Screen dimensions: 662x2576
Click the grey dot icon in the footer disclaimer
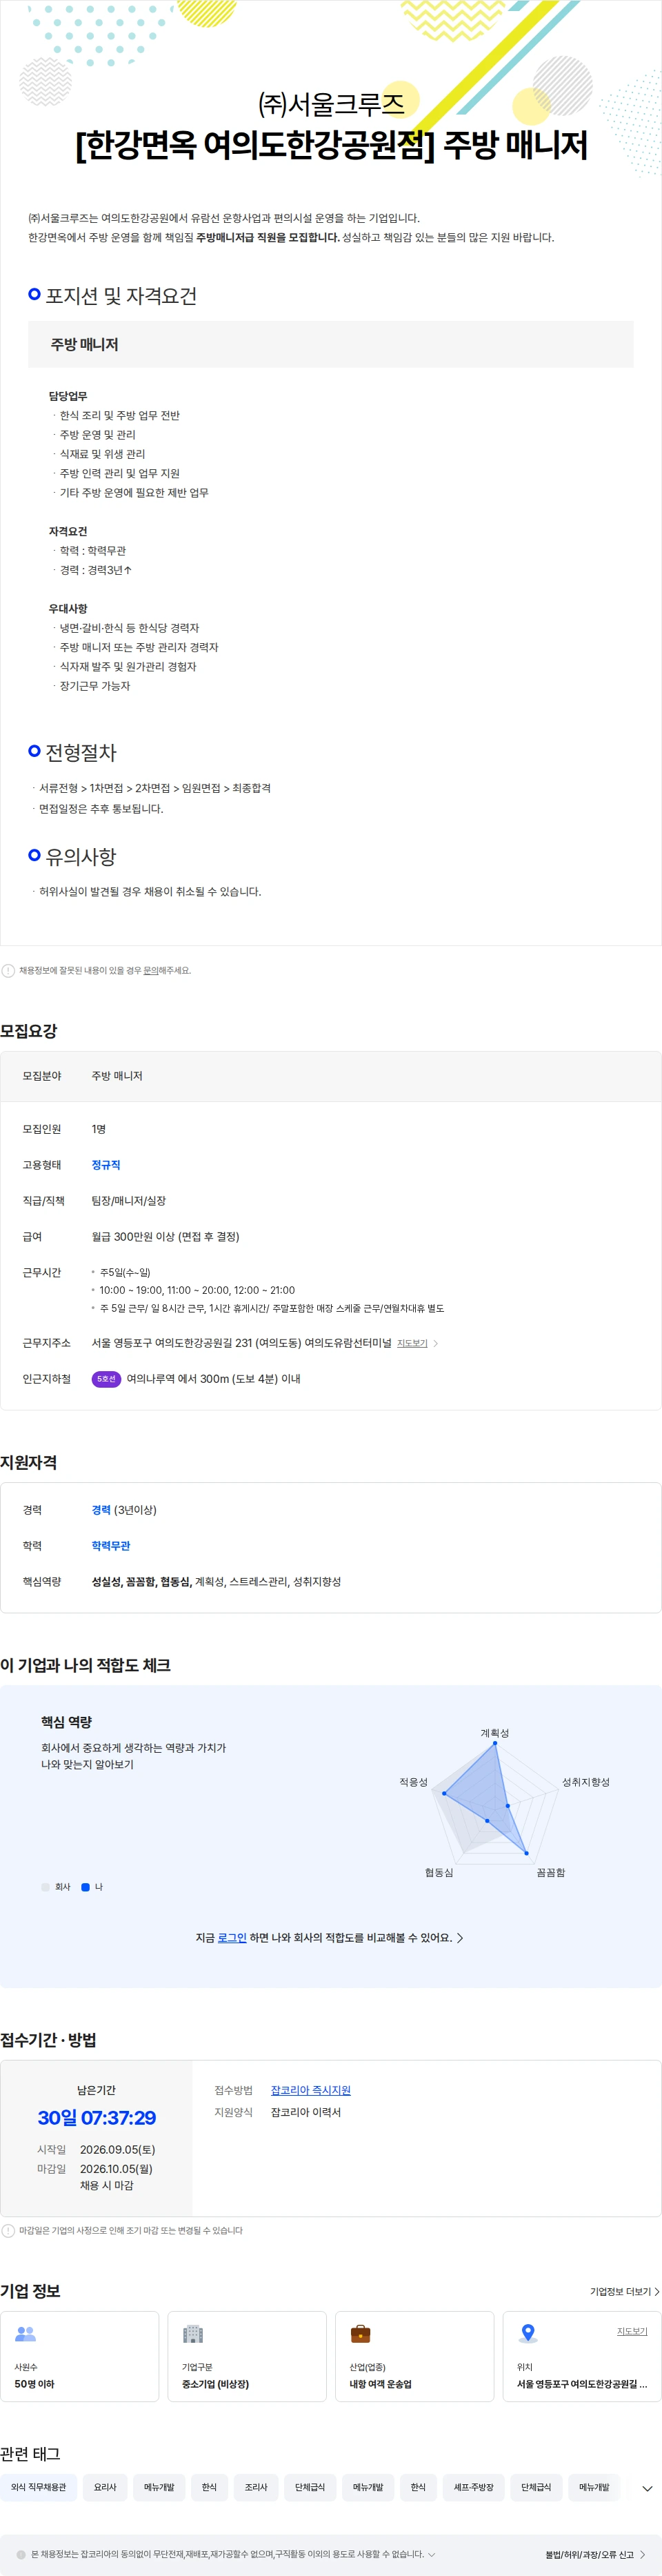[x=21, y=2554]
